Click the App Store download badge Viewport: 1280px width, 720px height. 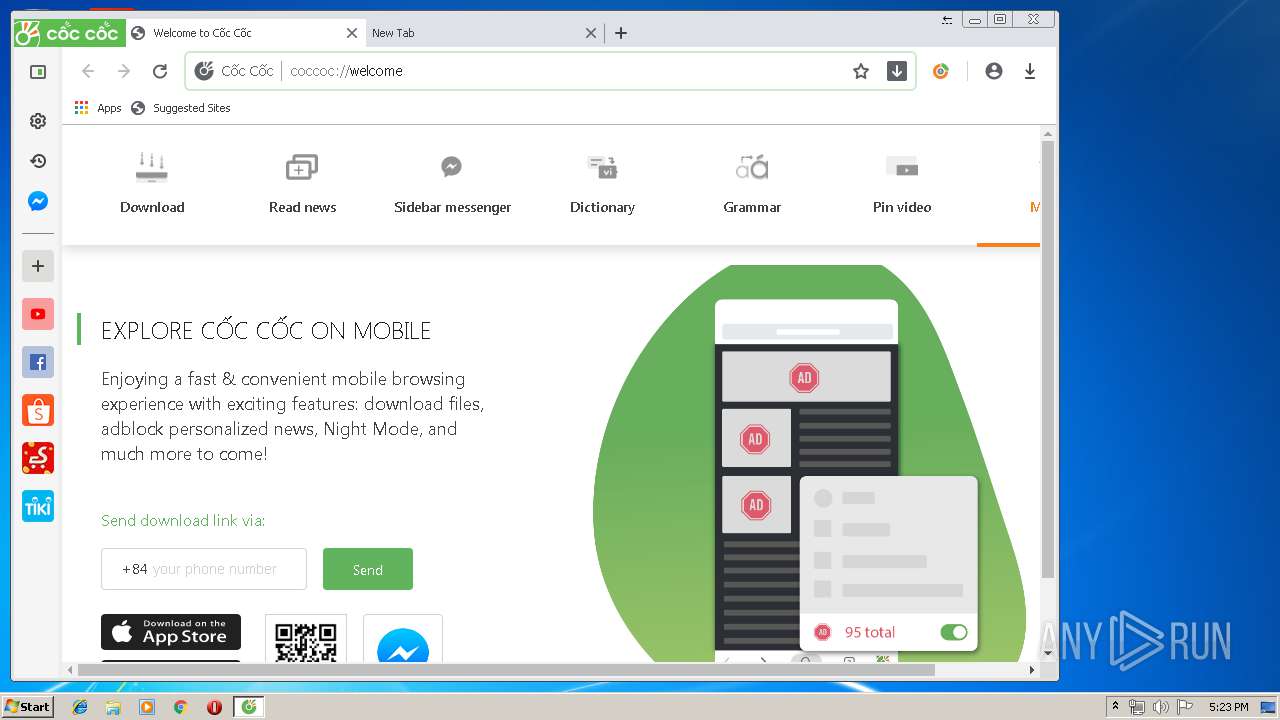(171, 632)
